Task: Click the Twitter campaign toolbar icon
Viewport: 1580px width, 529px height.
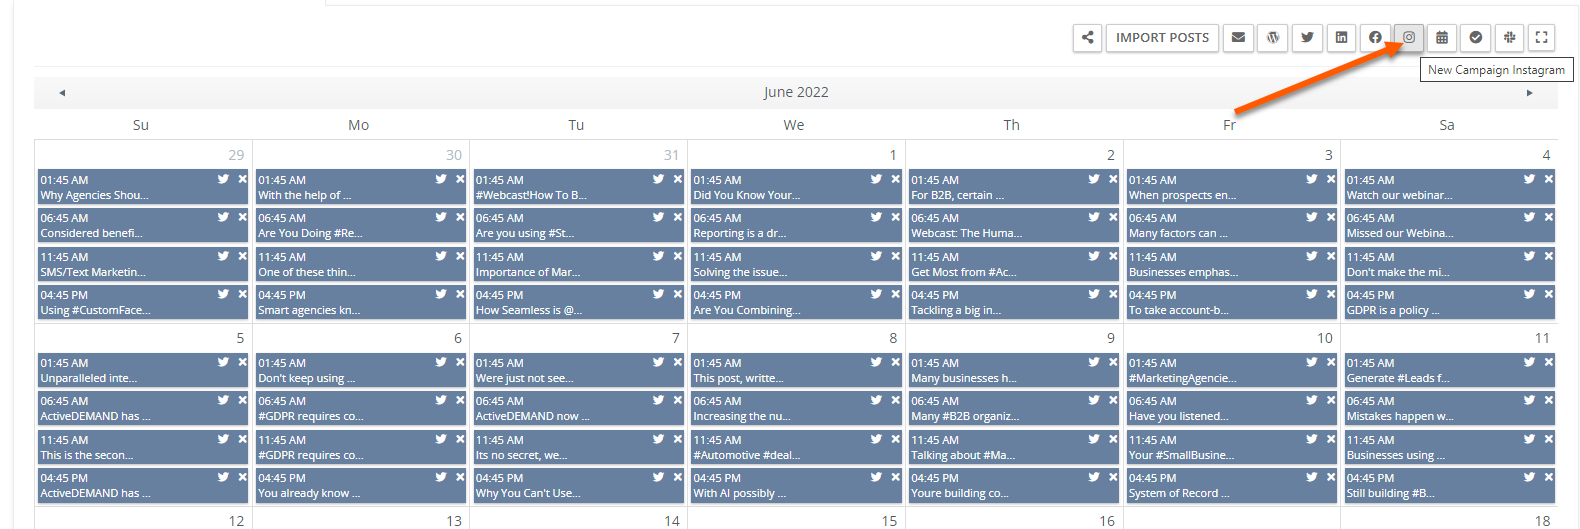Action: click(1307, 38)
